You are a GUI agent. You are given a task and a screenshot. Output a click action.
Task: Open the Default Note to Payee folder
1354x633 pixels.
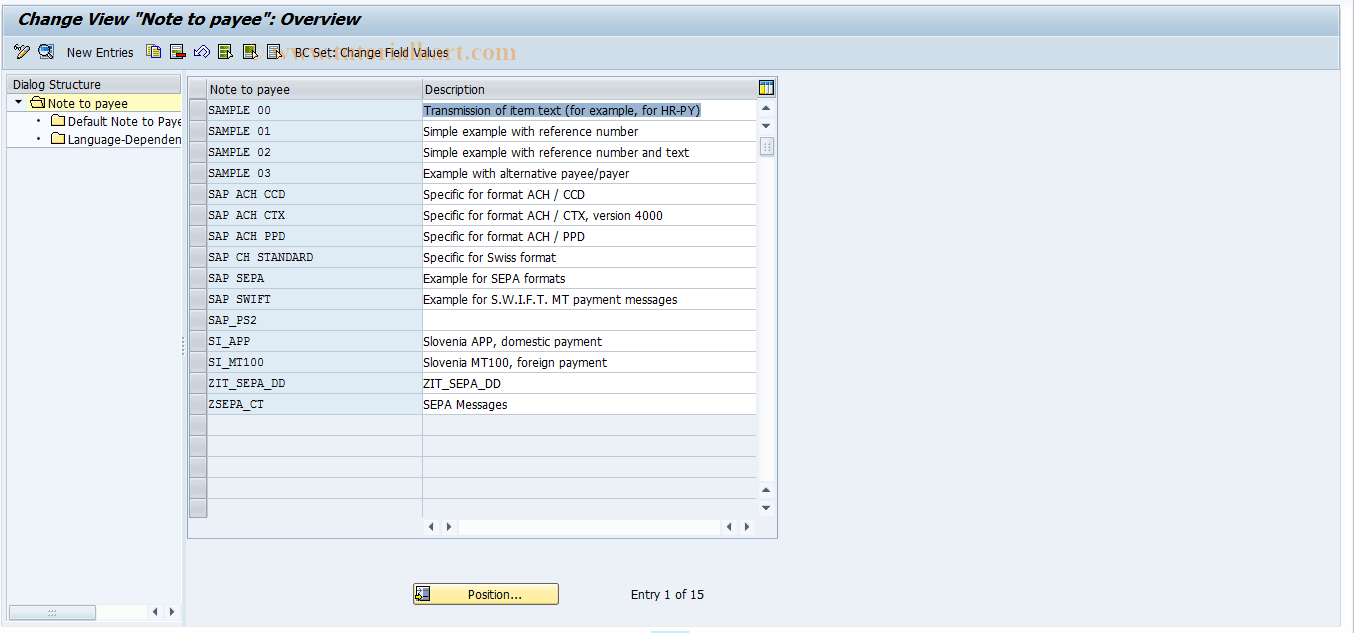[x=120, y=121]
